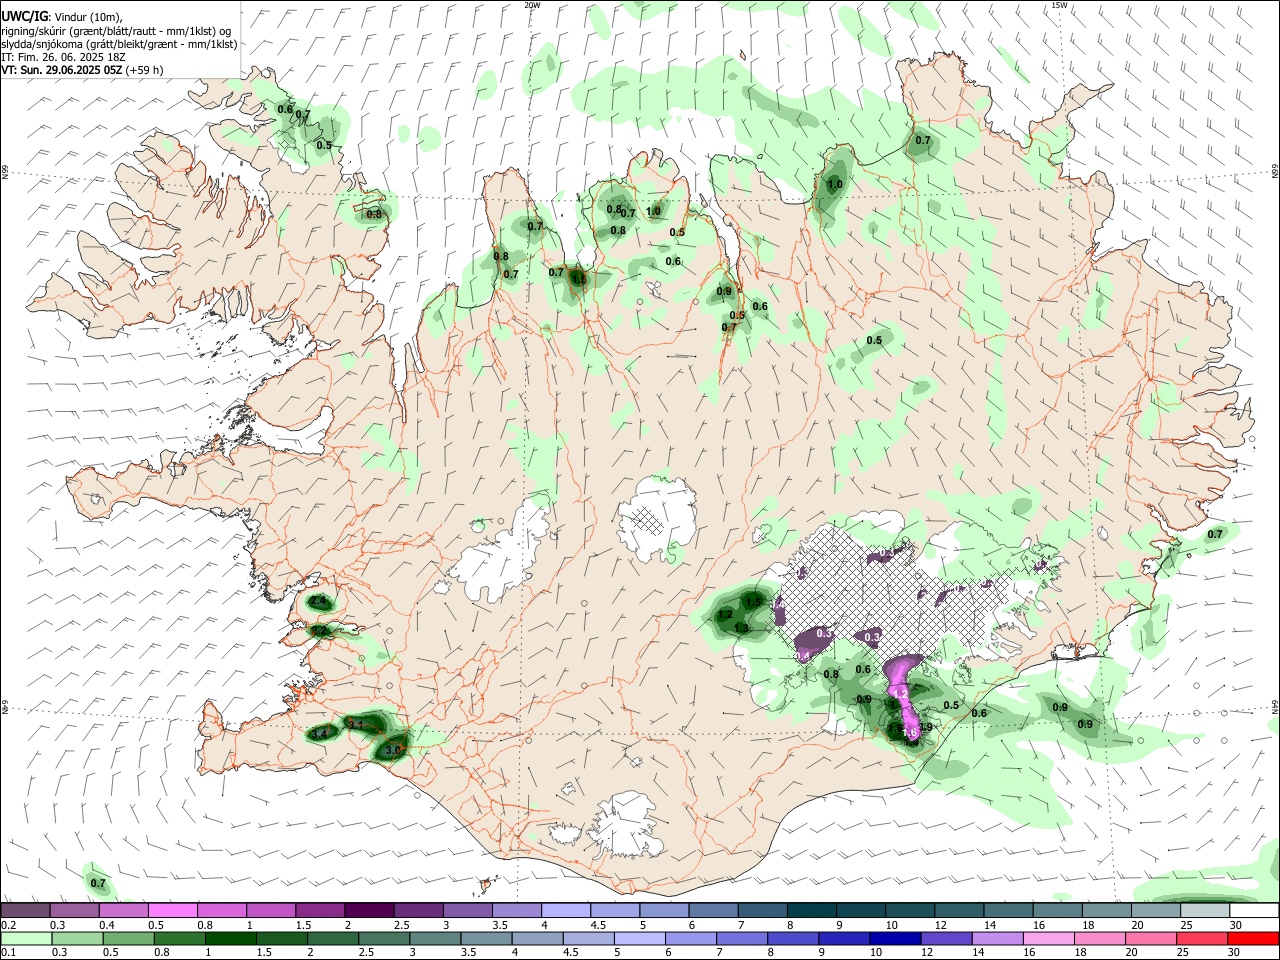Click the white "0.4" at the purple patch's lower tip
Viewport: 1280px width, 960px height.
click(x=802, y=656)
